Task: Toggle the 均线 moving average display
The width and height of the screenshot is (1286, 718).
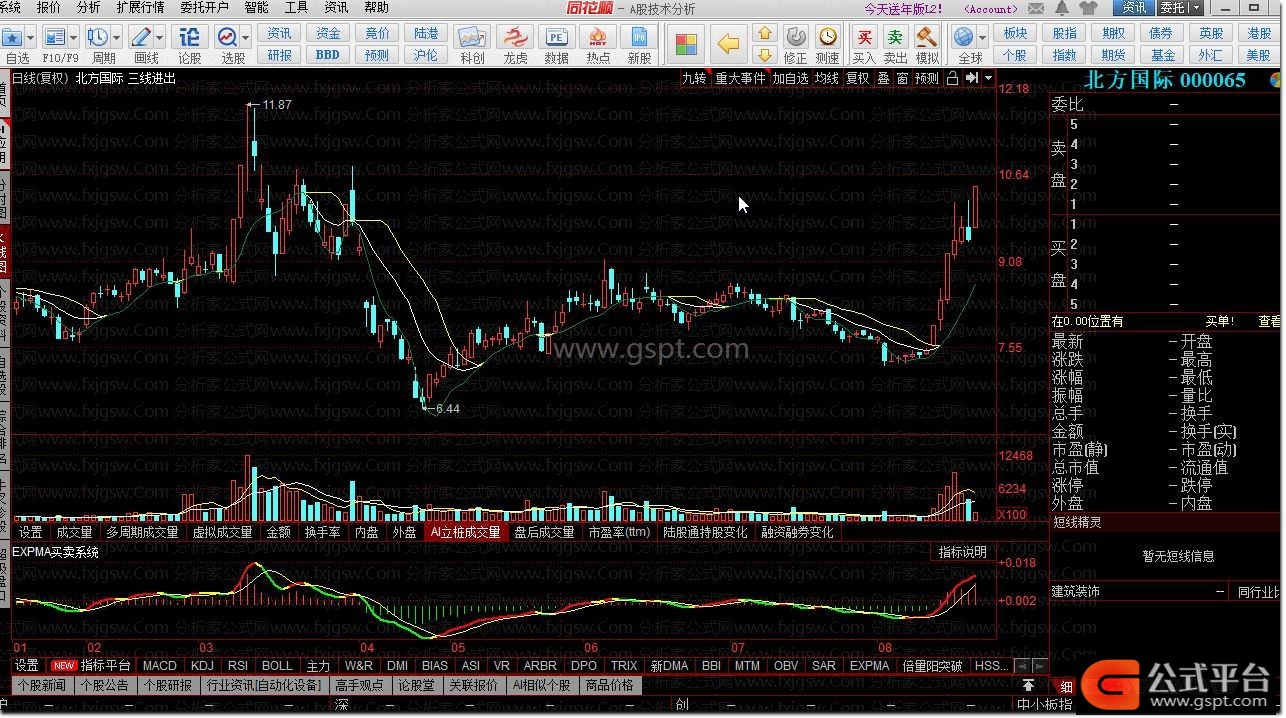Action: (x=826, y=78)
